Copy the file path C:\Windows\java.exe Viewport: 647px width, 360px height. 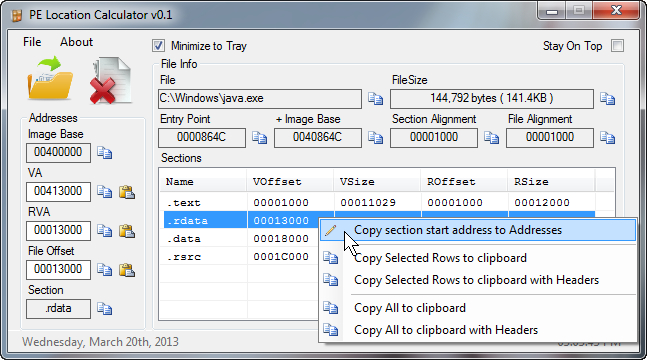(x=375, y=99)
